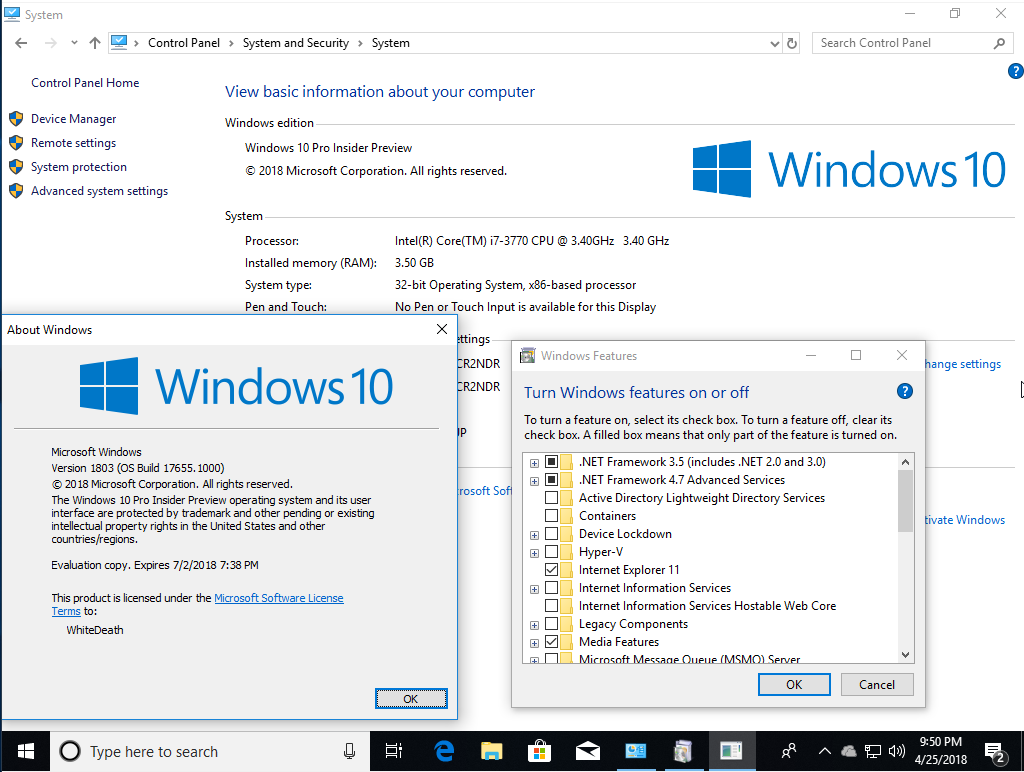The height and width of the screenshot is (772, 1024).
Task: Open Advanced system settings
Action: coord(99,191)
